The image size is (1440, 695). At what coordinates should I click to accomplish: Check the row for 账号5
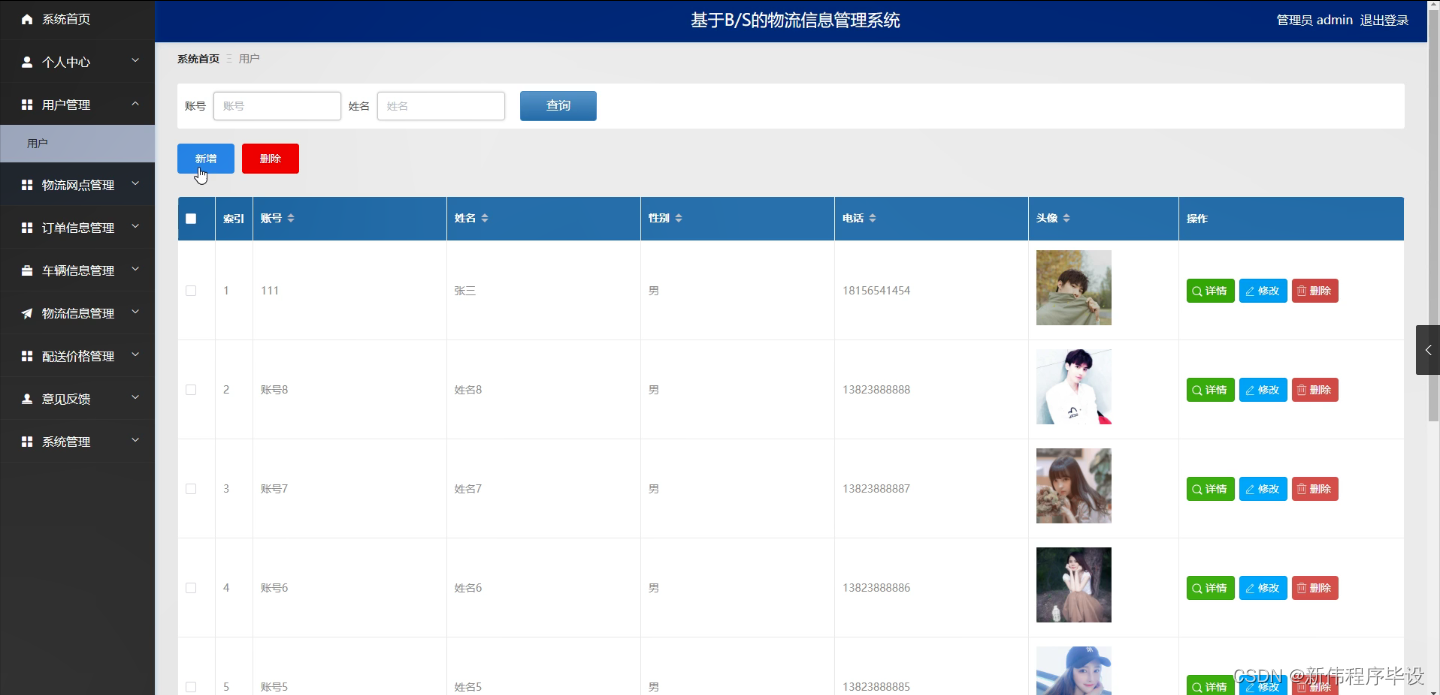pos(191,687)
